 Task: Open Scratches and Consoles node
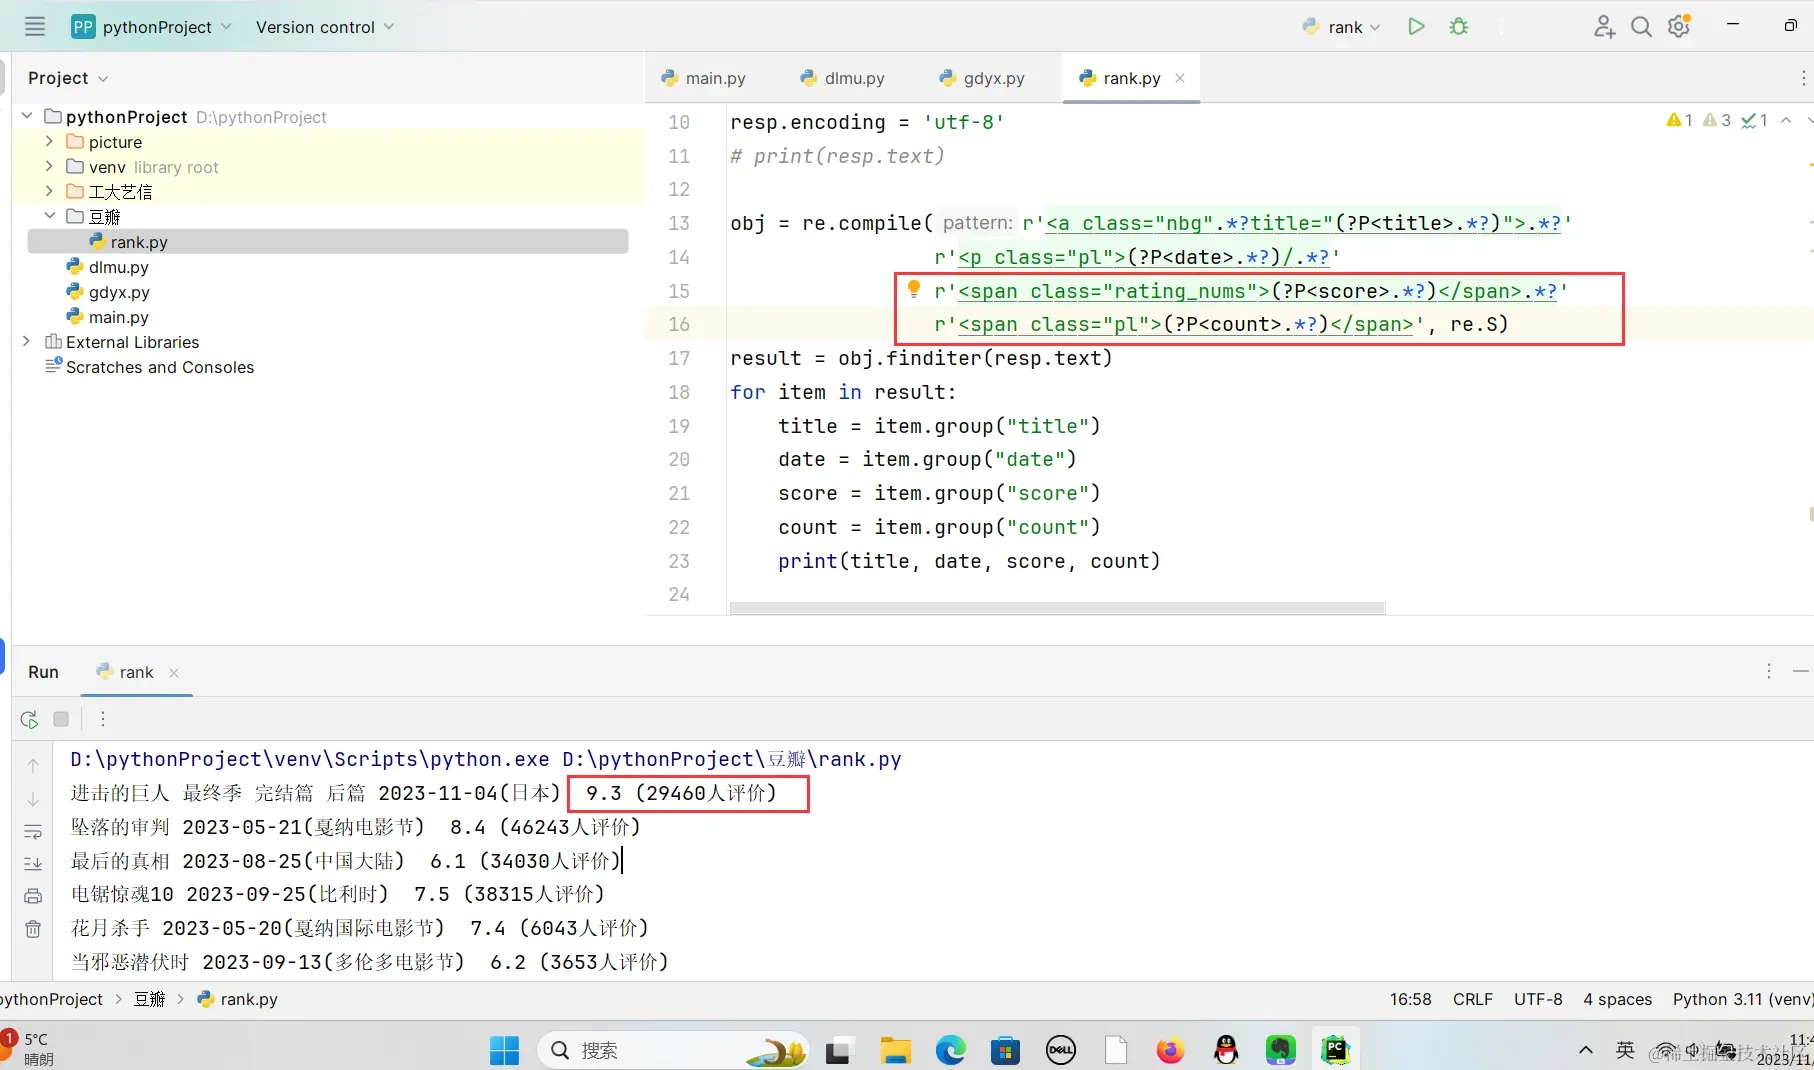coord(150,367)
